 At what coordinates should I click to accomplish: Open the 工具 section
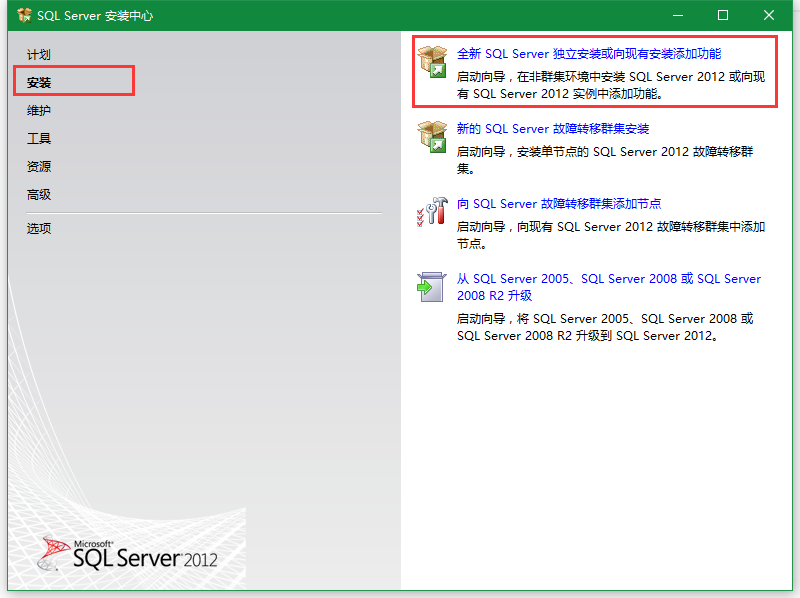(x=39, y=139)
